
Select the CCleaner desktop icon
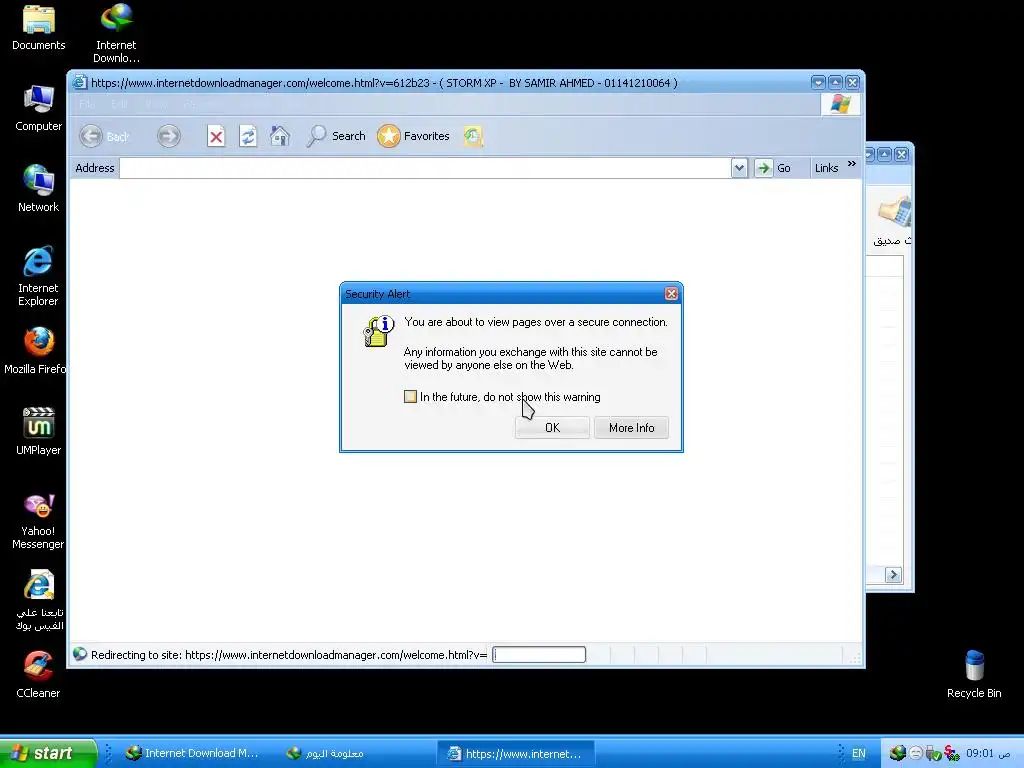[39, 675]
